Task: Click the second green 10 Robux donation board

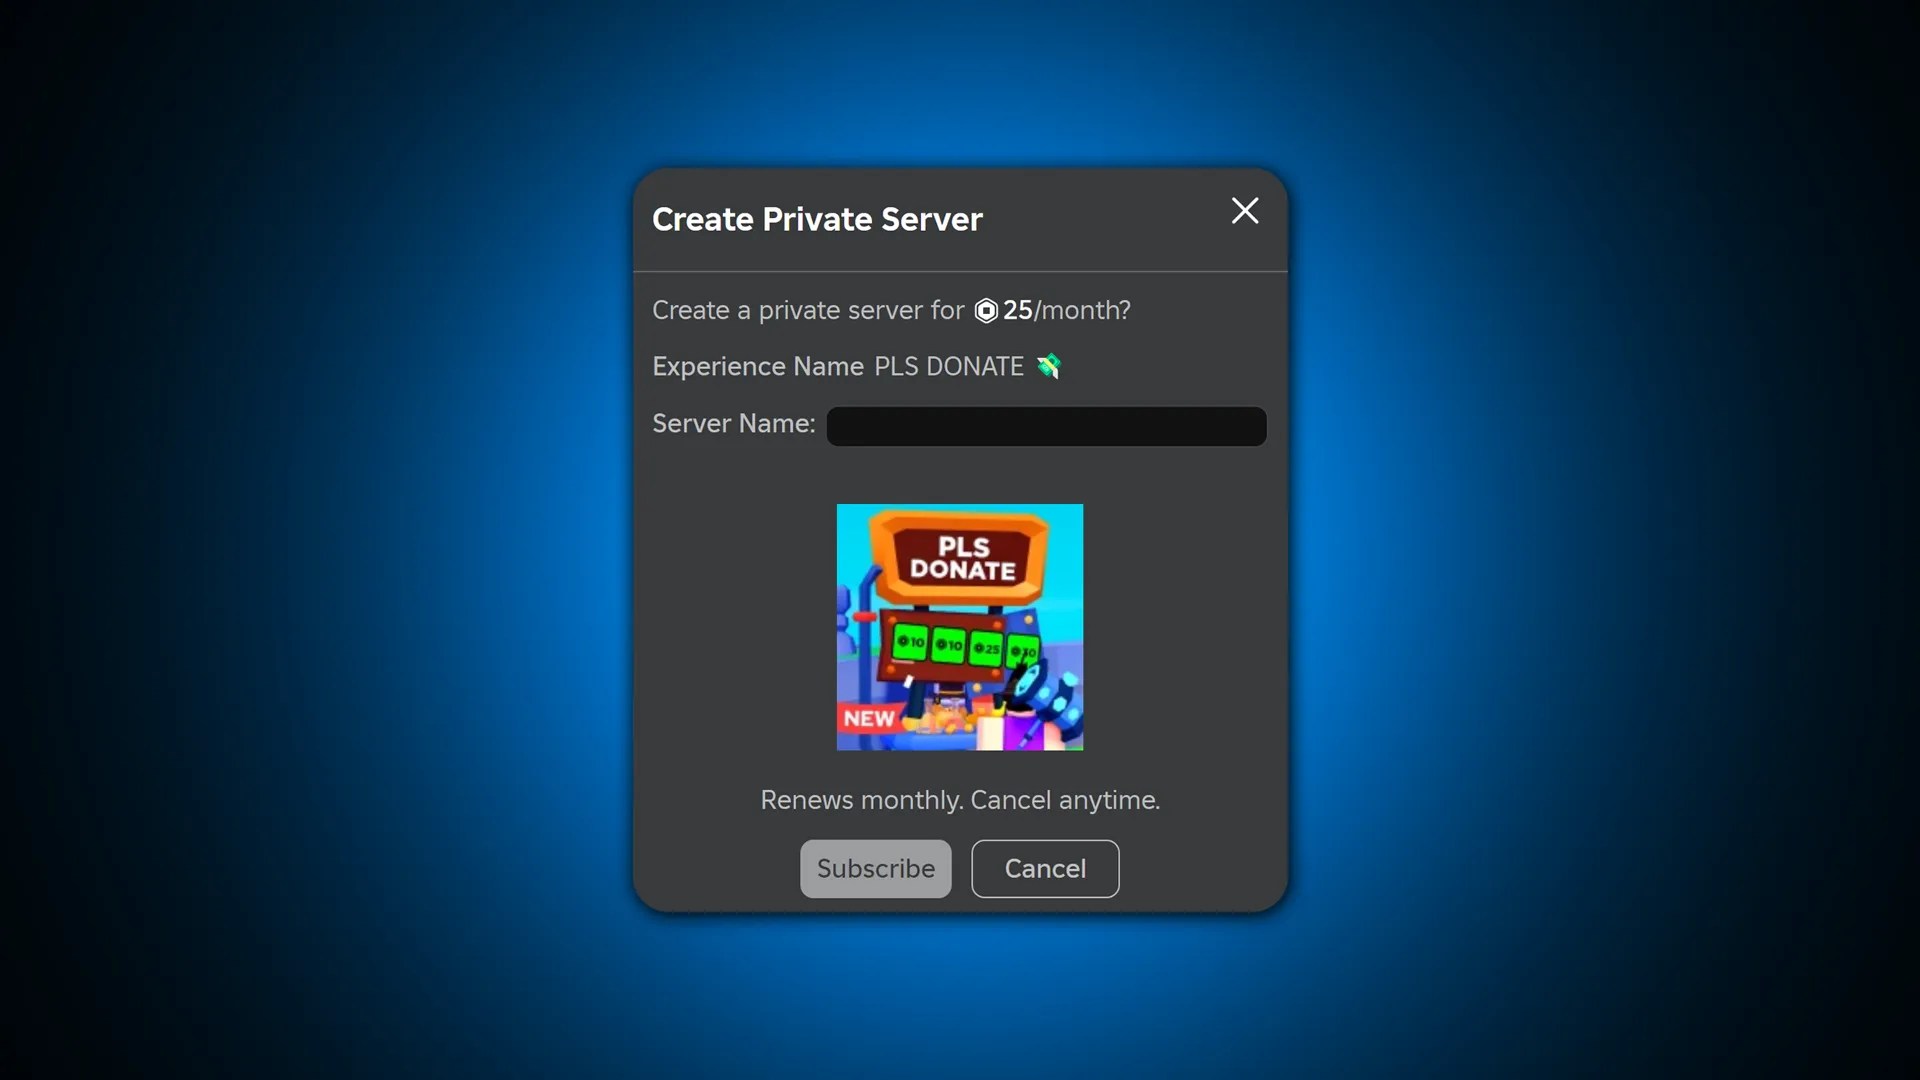Action: point(948,644)
